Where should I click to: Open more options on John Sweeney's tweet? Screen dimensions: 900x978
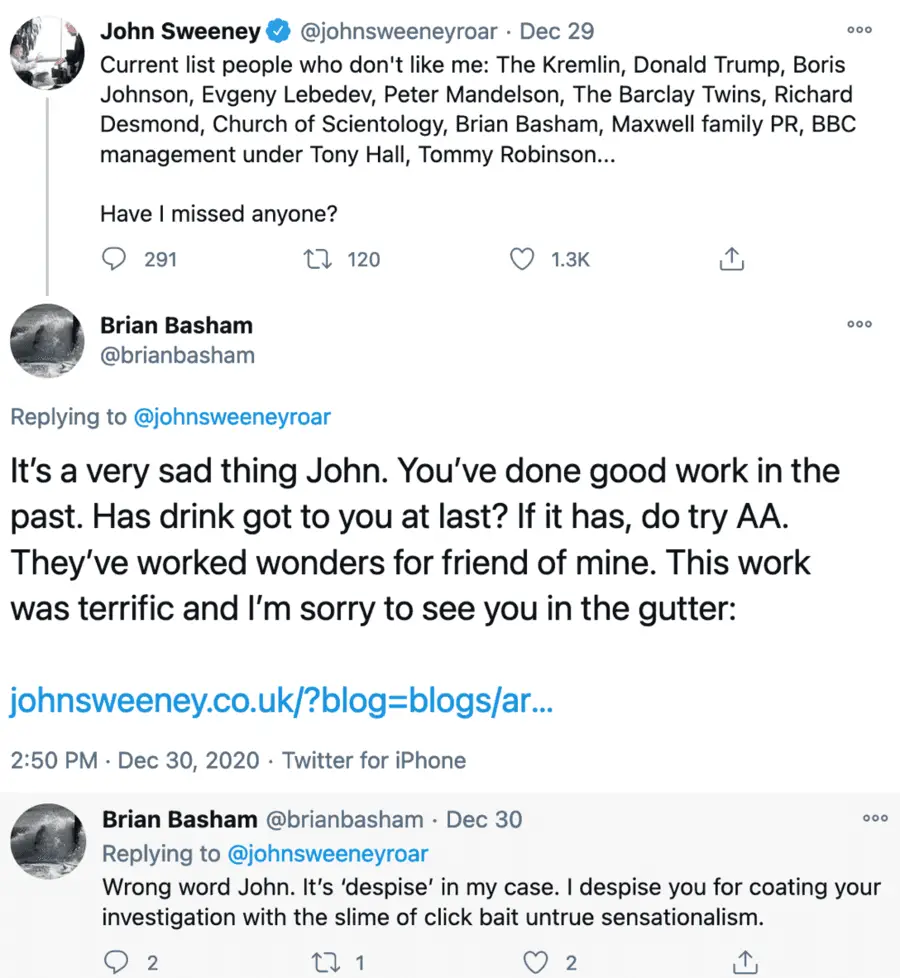pyautogui.click(x=859, y=30)
